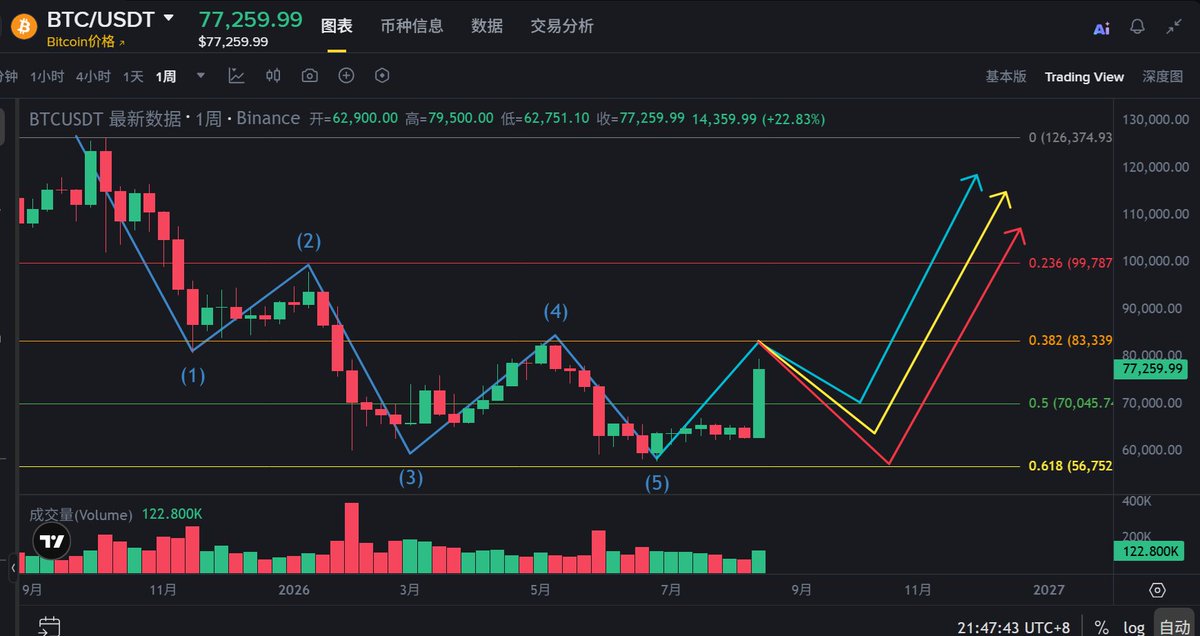1200x636 pixels.
Task: Switch to the 交易分析 tab
Action: click(562, 26)
